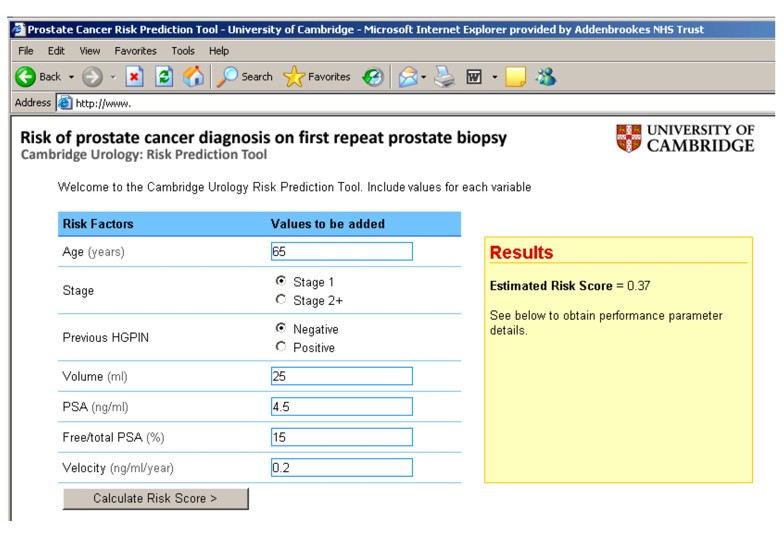Click the IE icon in title bar
This screenshot has width=784, height=536.
tap(18, 30)
